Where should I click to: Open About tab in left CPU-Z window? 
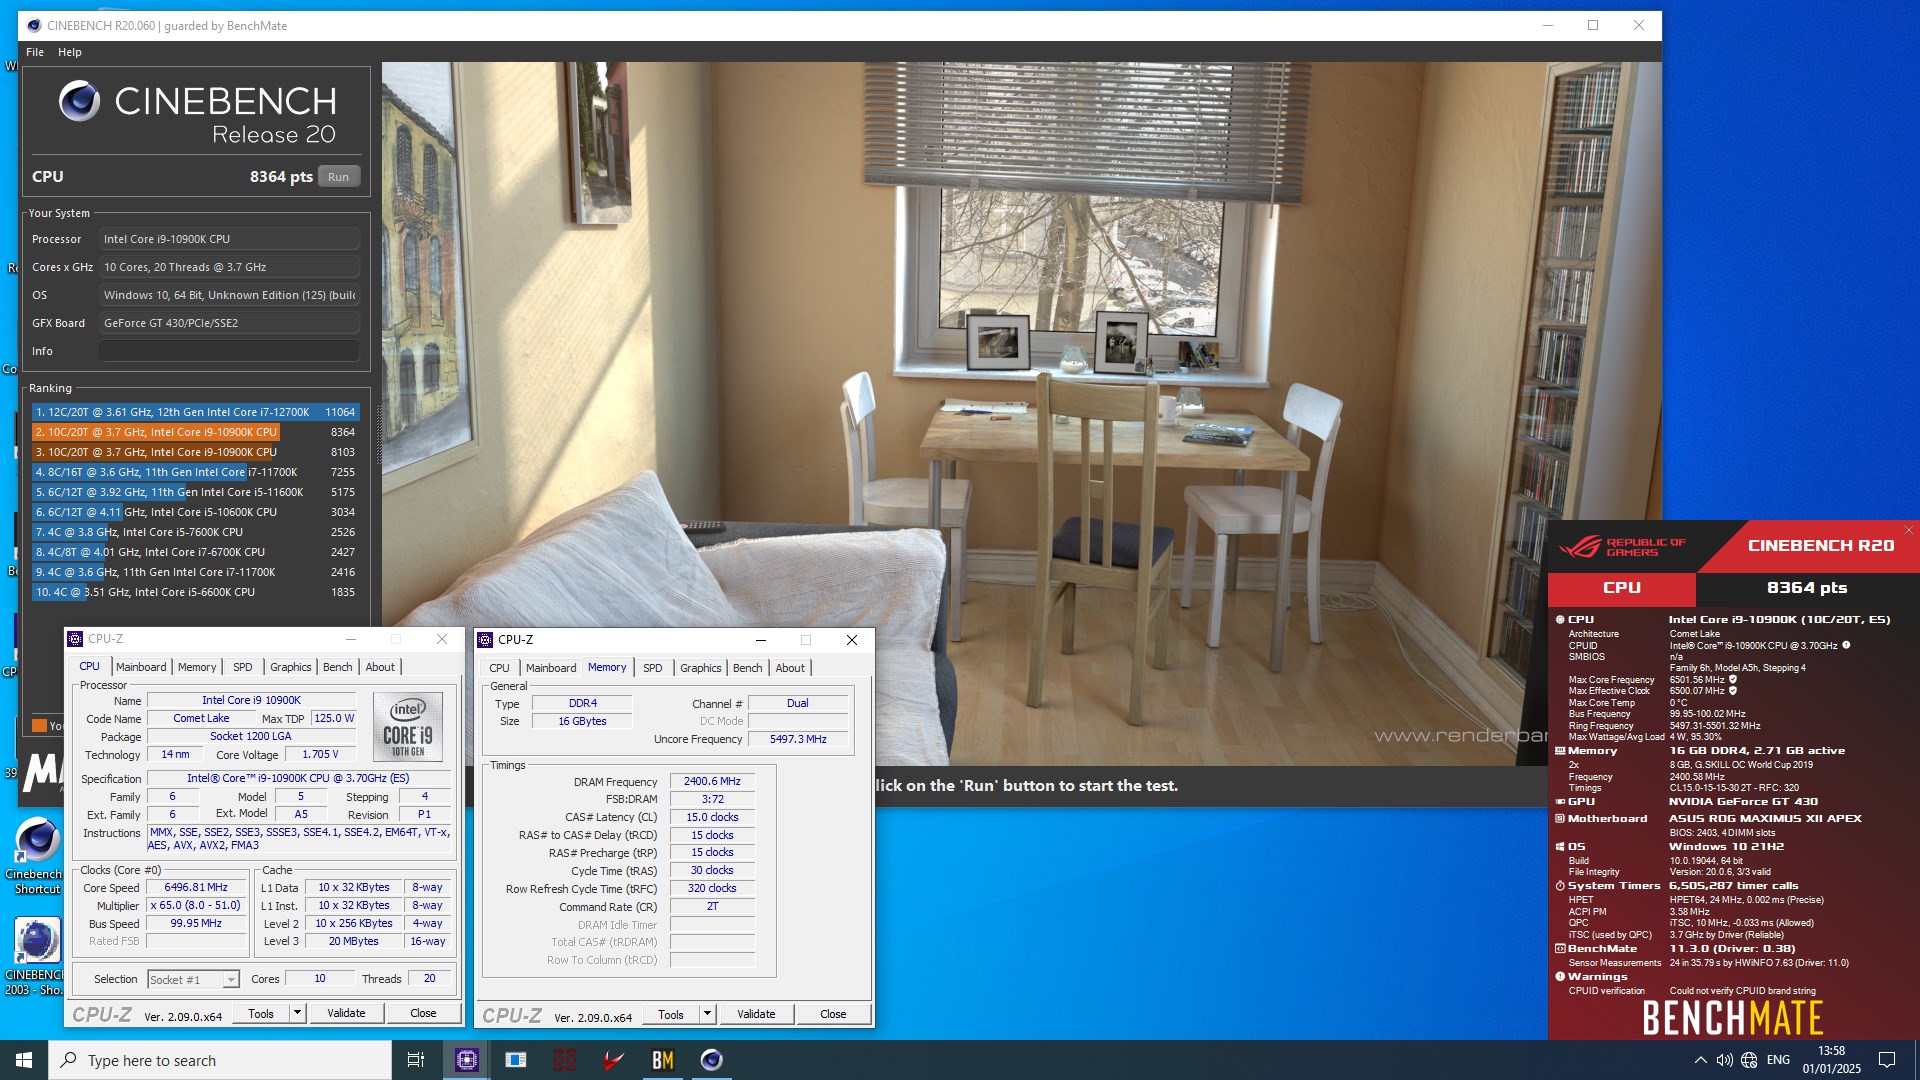(x=380, y=667)
